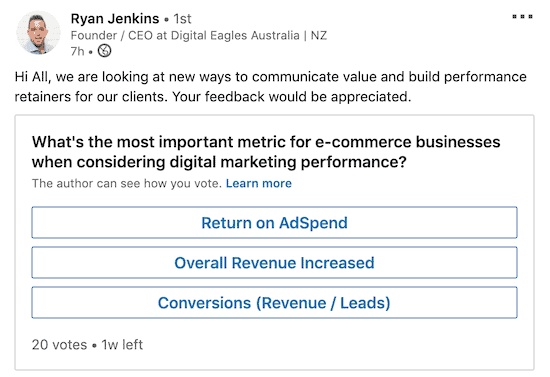Click the NZ text in the headline
Viewport: 550px width, 377px height.
pos(318,35)
